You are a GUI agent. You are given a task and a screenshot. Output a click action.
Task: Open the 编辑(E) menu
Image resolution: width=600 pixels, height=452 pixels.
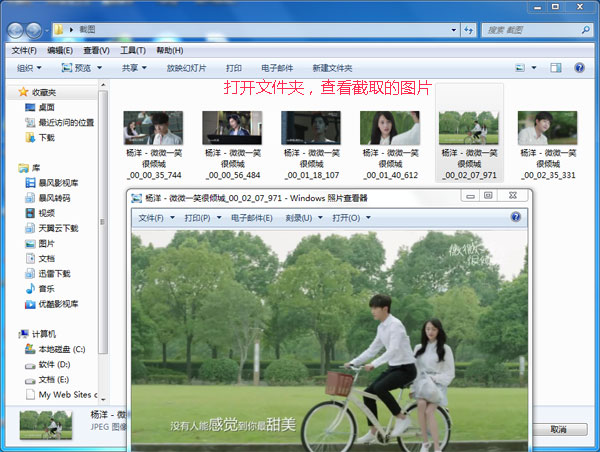pos(60,51)
